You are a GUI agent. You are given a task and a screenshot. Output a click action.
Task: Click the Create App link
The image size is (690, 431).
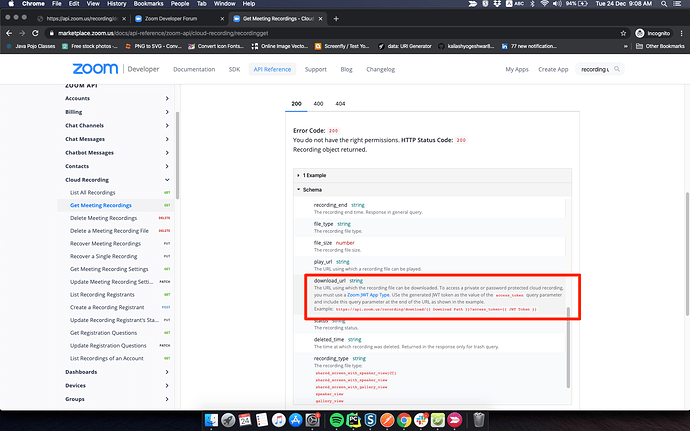pos(553,69)
